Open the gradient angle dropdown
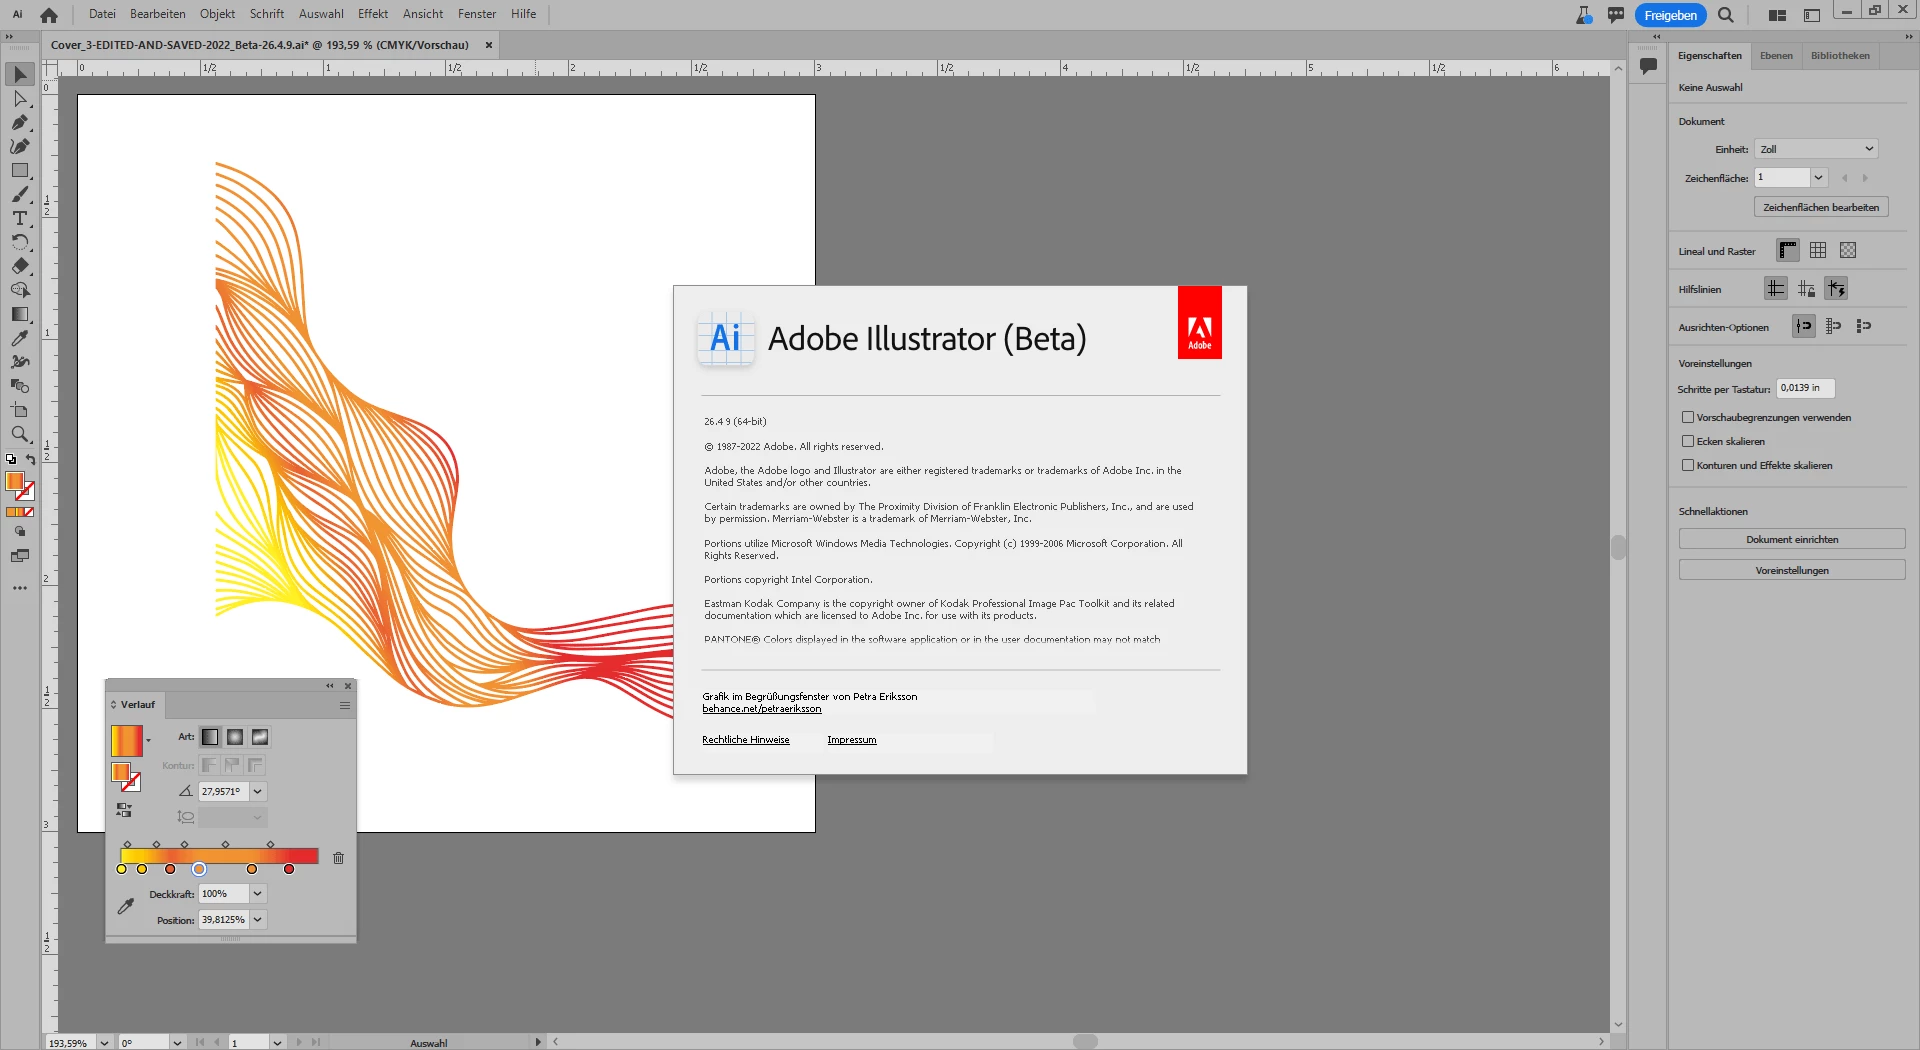The width and height of the screenshot is (1920, 1050). pos(258,791)
